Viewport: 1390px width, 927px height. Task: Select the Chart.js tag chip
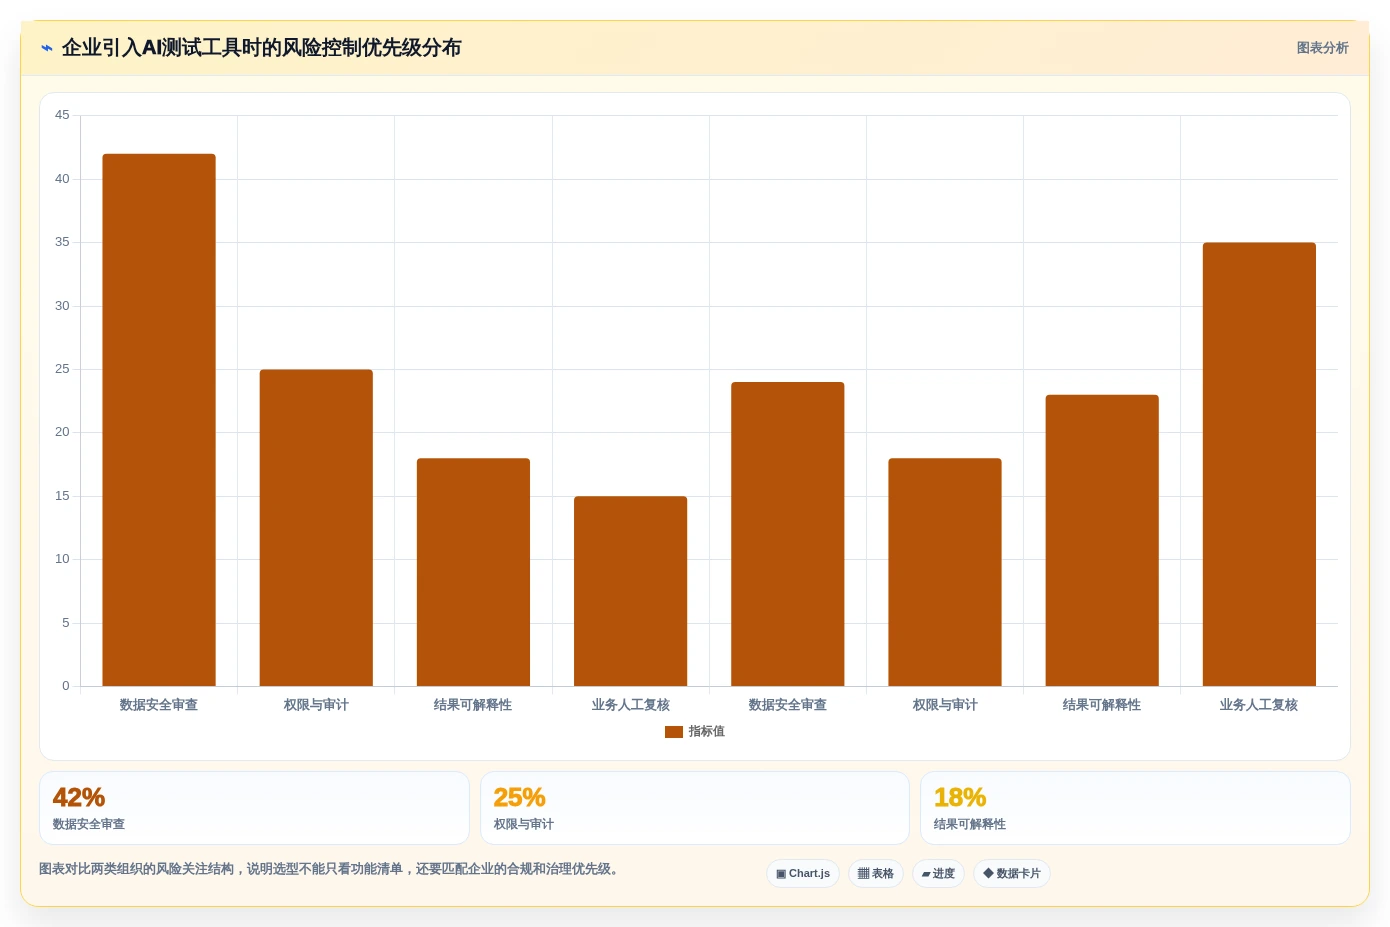coord(803,873)
